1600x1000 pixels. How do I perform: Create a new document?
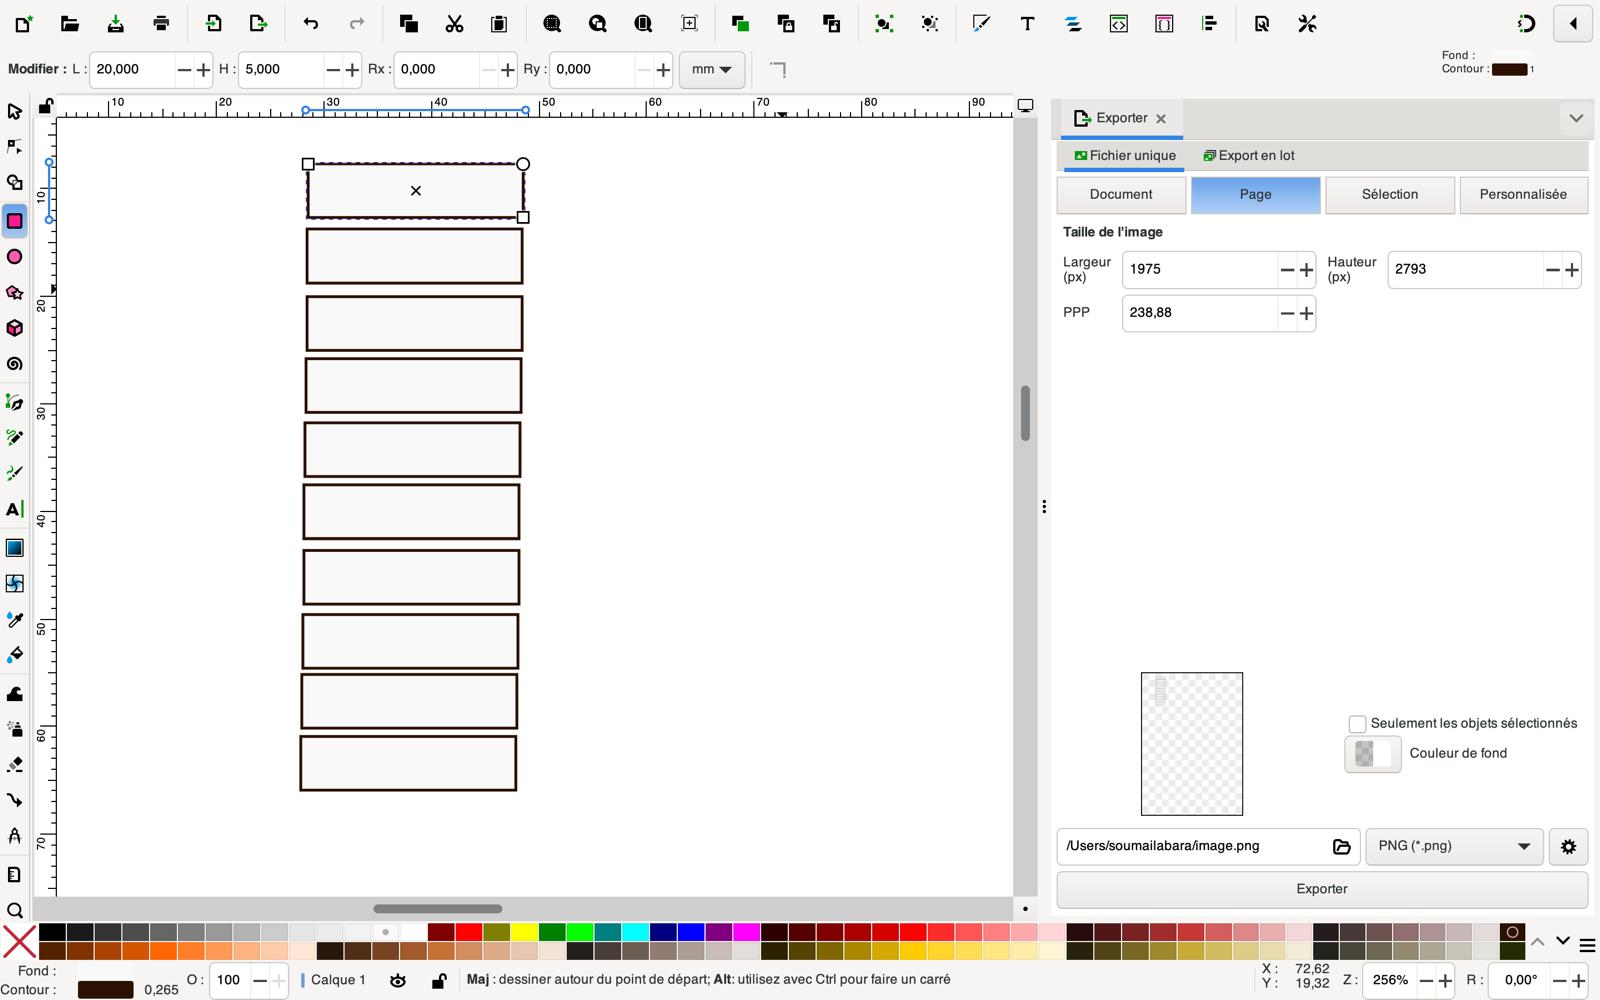coord(23,23)
